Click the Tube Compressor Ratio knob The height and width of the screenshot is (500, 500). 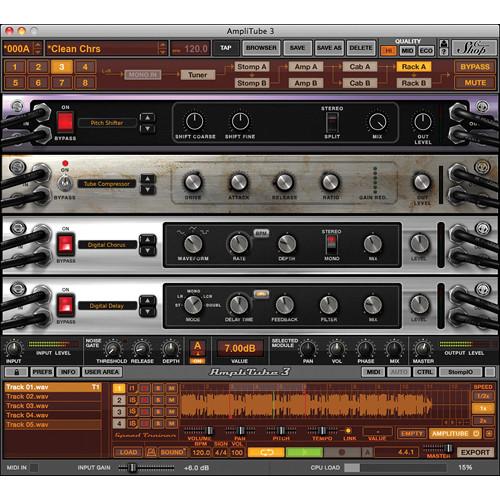330,182
